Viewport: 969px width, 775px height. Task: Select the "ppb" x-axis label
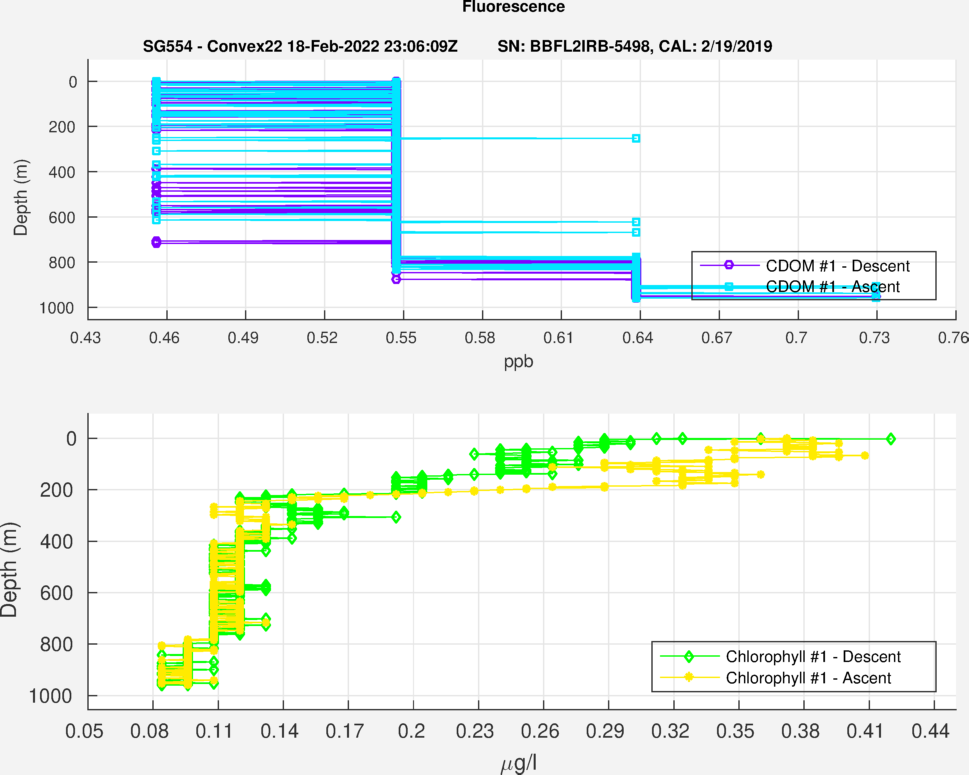point(519,362)
